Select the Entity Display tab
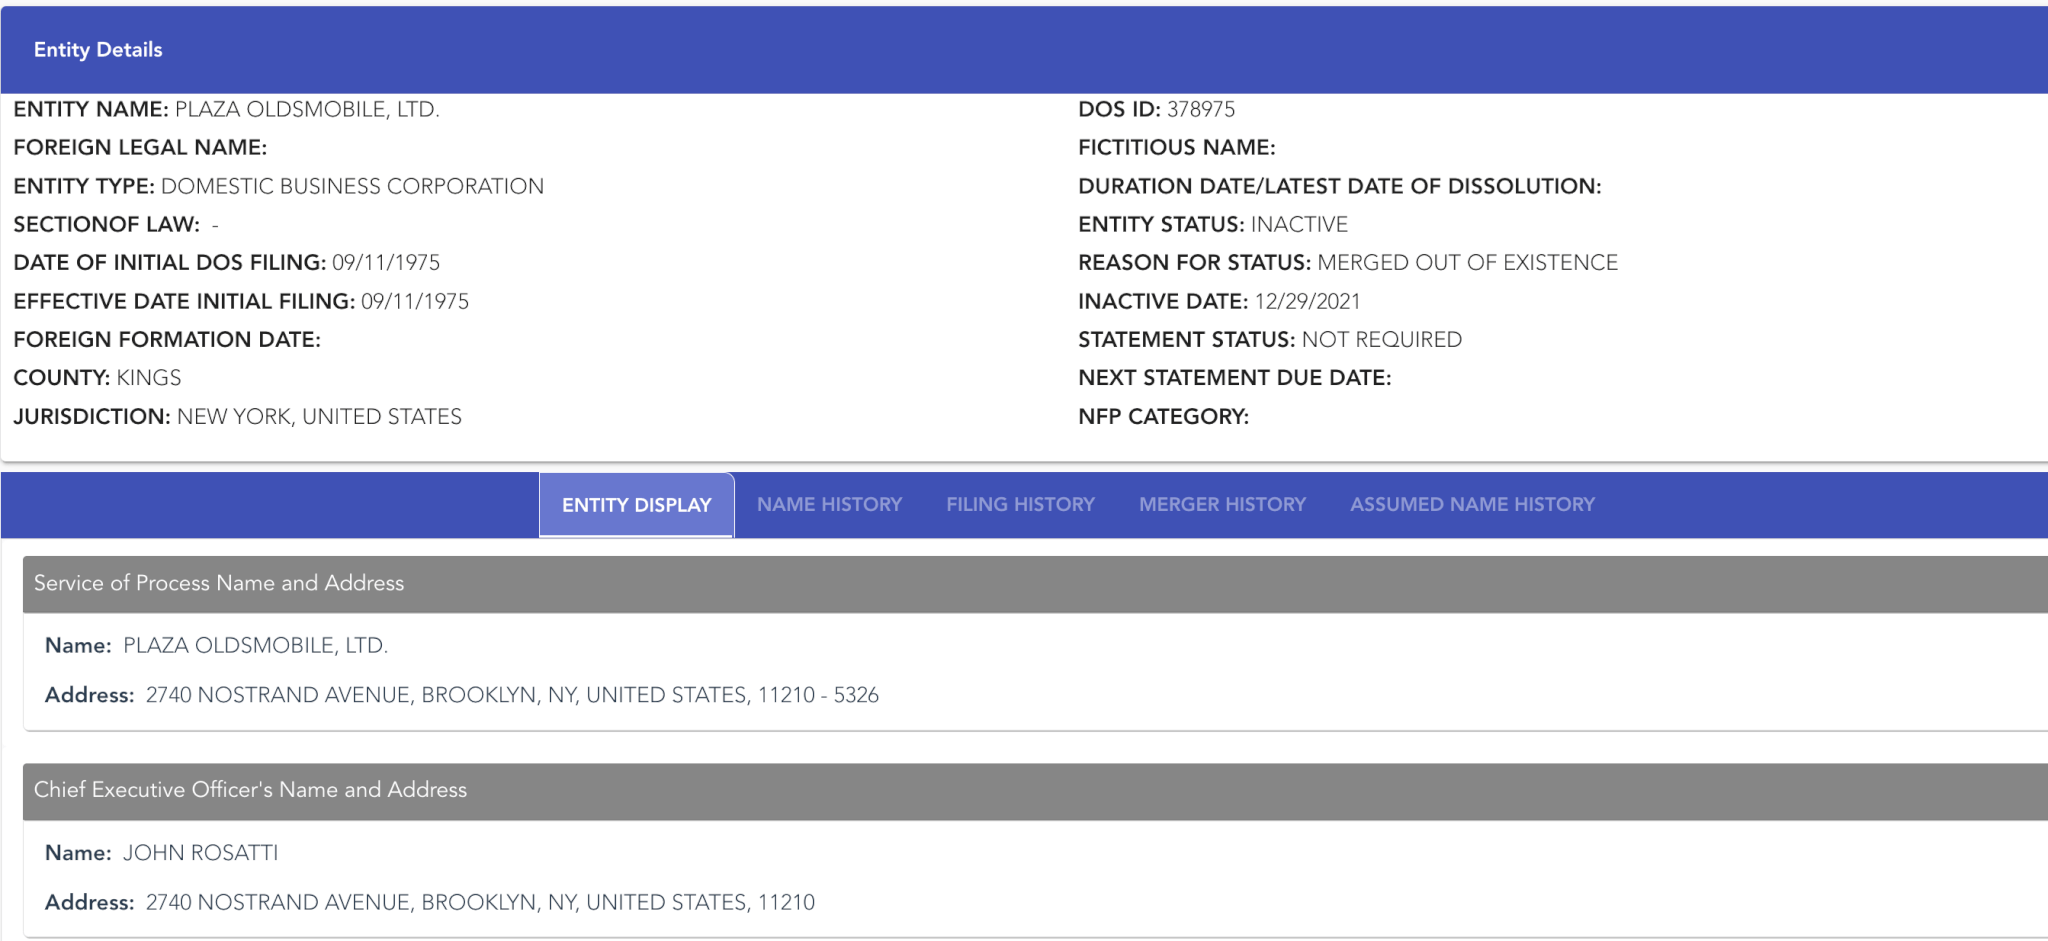Image resolution: width=2048 pixels, height=941 pixels. click(636, 506)
